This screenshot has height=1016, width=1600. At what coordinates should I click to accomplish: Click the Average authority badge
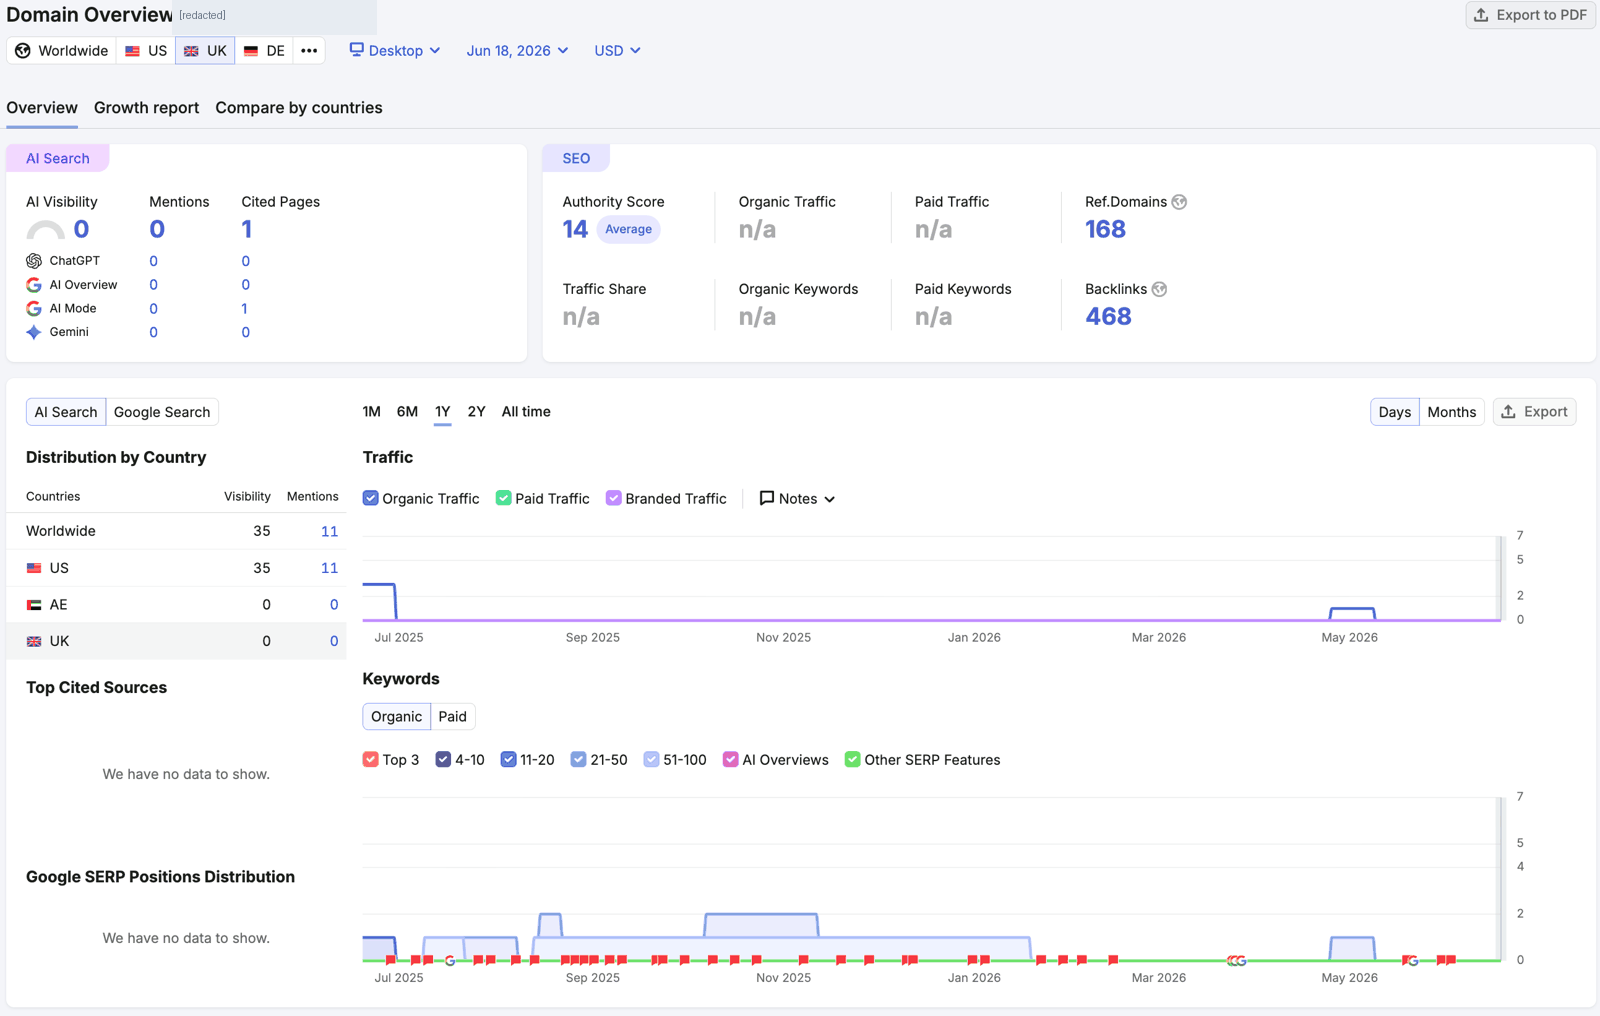click(628, 230)
